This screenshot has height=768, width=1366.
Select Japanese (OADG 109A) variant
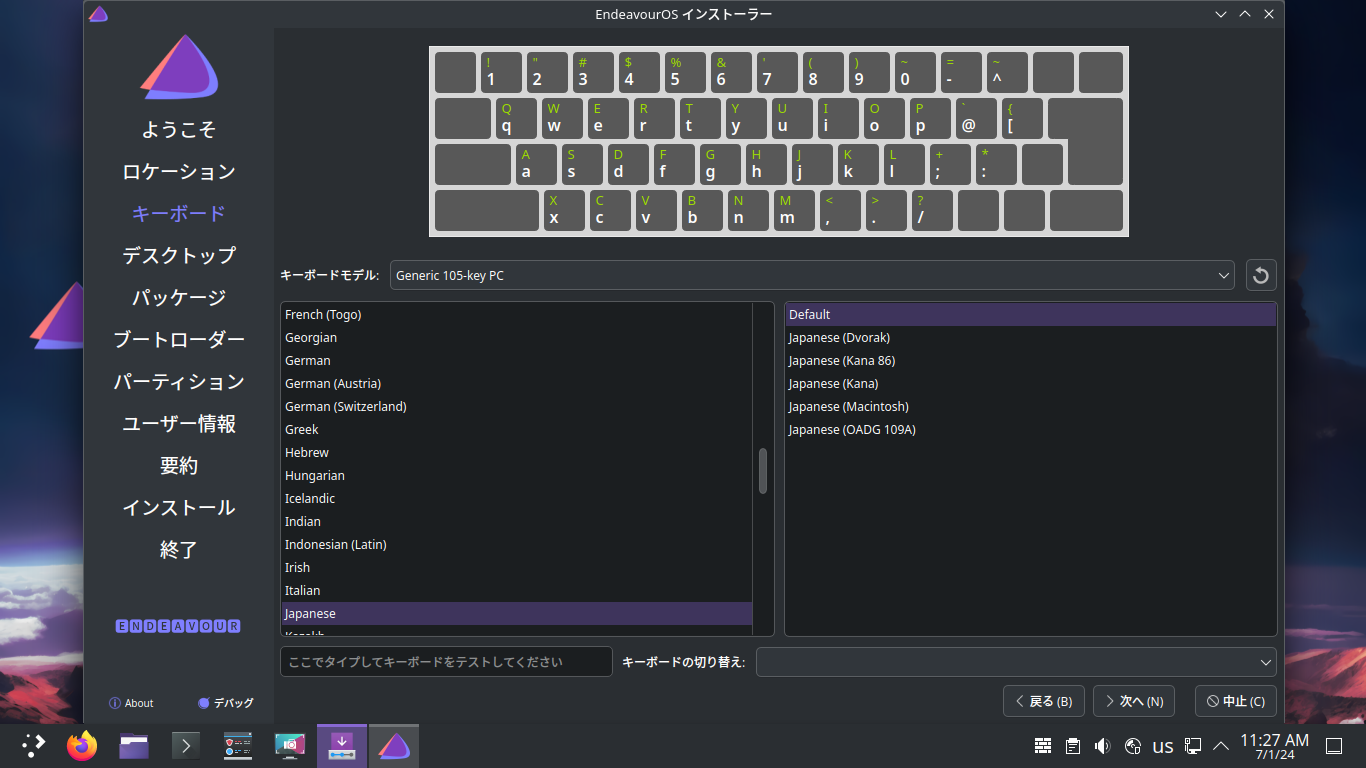click(1030, 430)
